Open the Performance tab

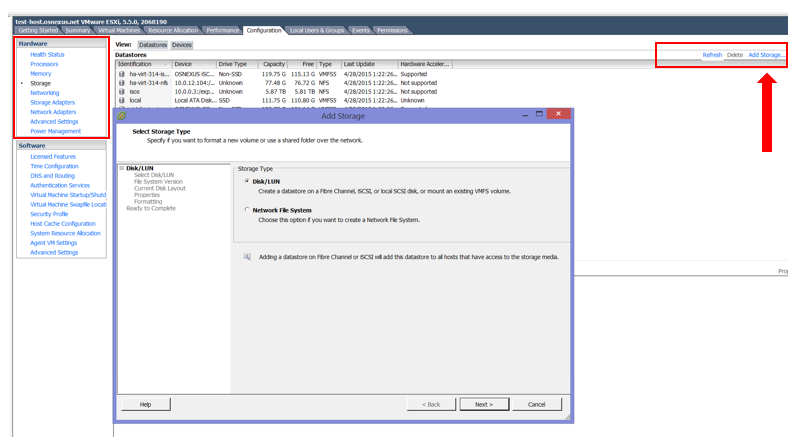[x=223, y=30]
